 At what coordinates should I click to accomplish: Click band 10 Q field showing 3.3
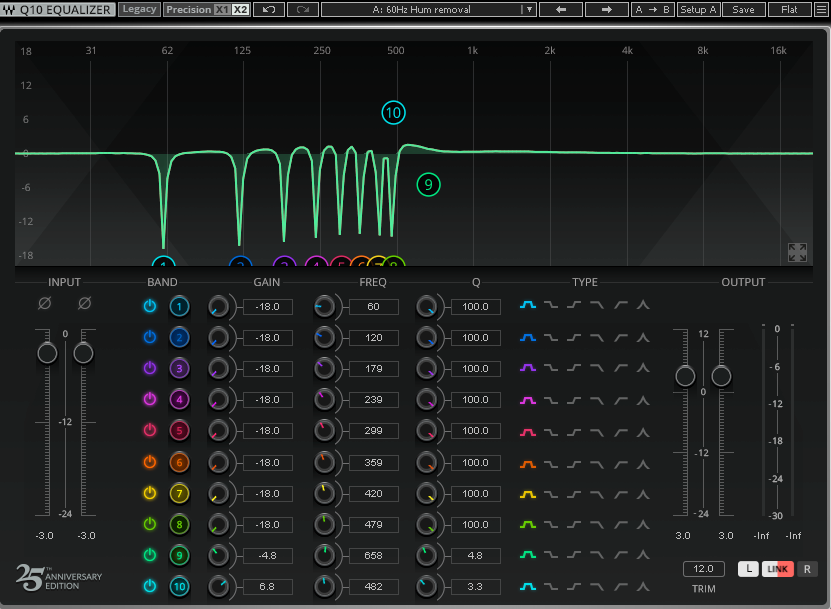pos(475,586)
